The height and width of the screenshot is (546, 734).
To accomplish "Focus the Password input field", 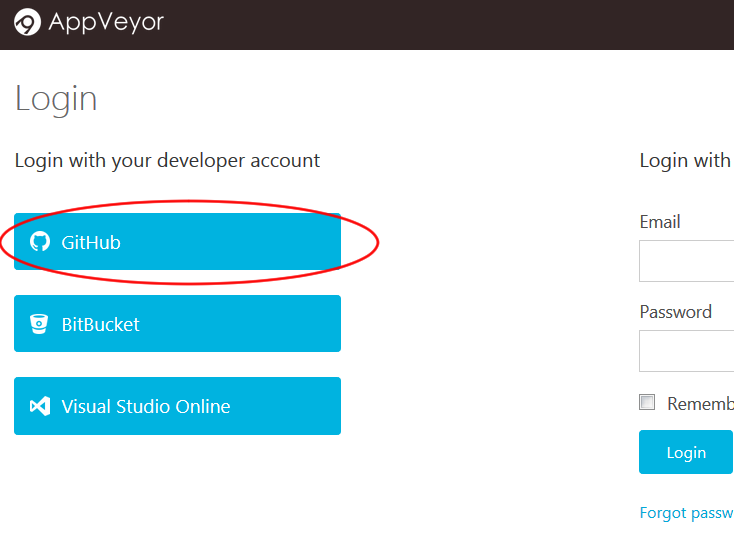I will click(x=687, y=351).
